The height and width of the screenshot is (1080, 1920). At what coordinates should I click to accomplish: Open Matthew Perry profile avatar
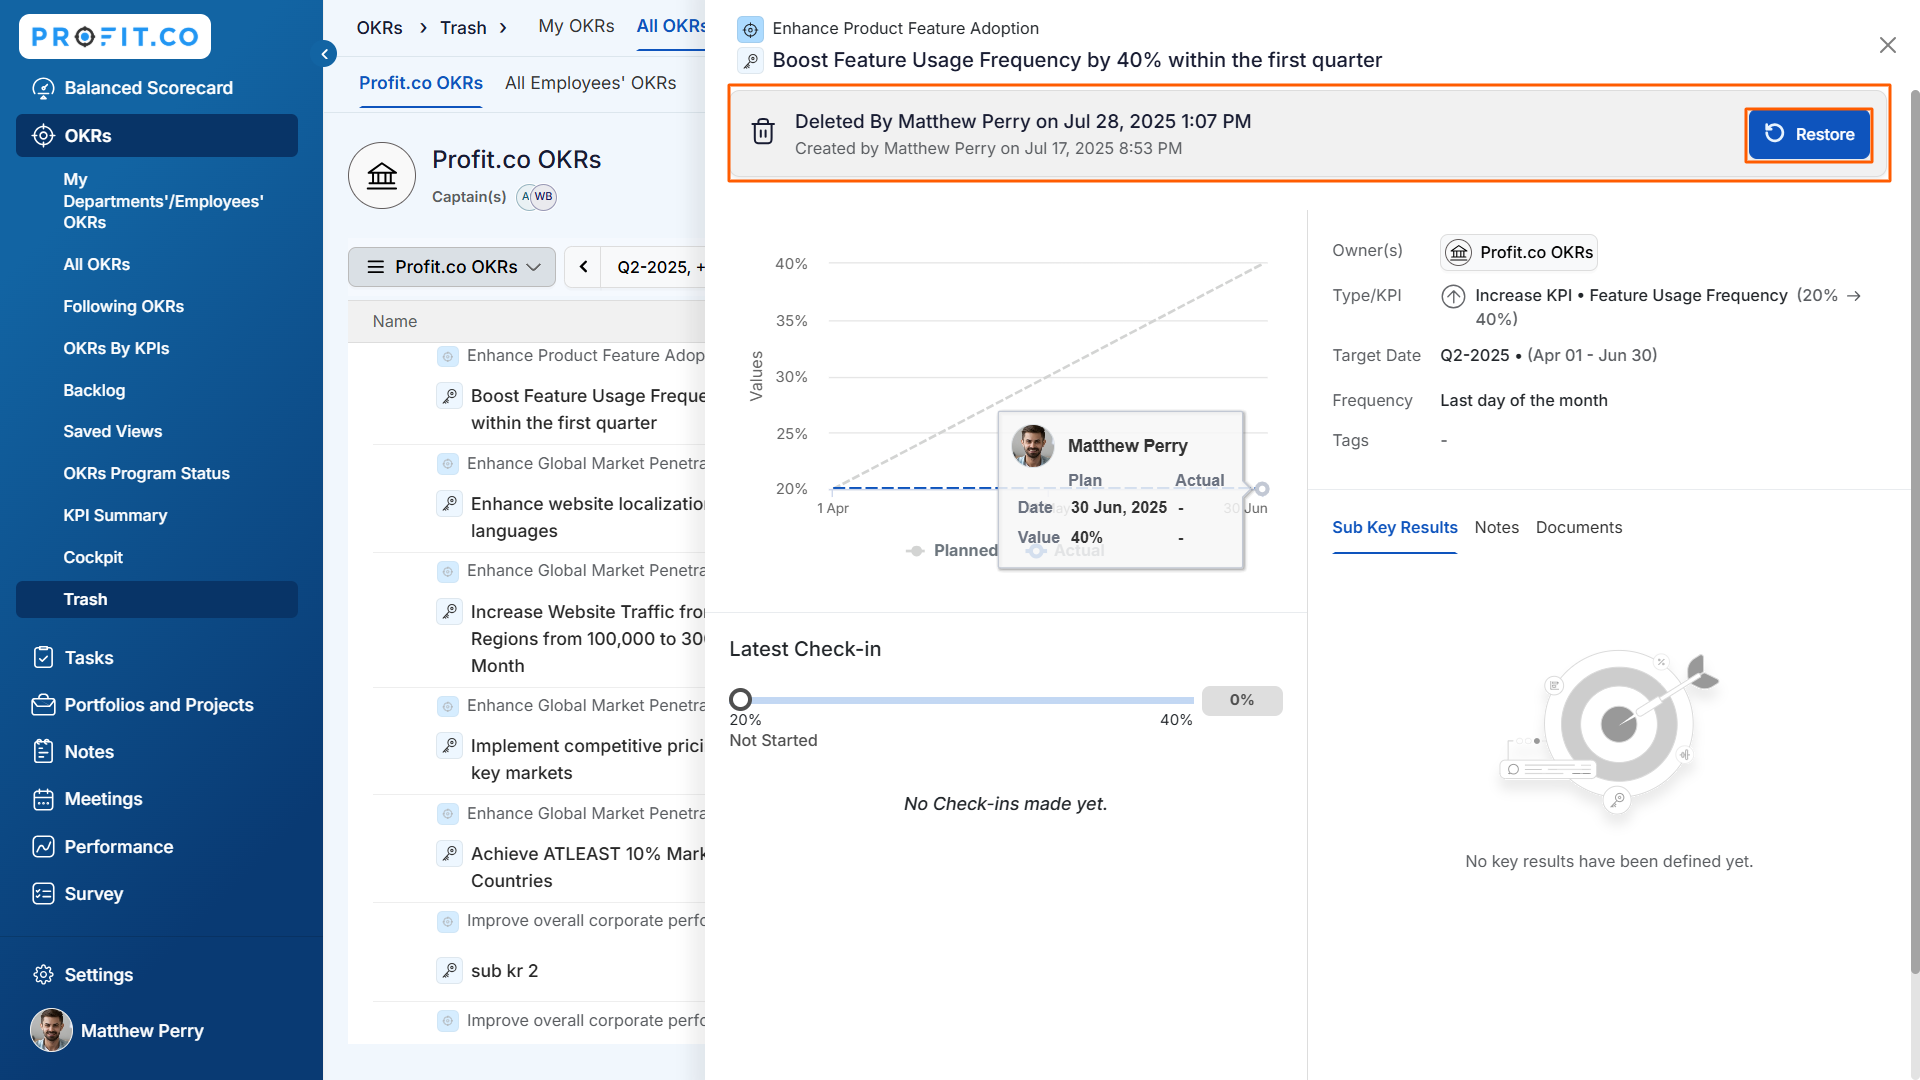tap(51, 1030)
